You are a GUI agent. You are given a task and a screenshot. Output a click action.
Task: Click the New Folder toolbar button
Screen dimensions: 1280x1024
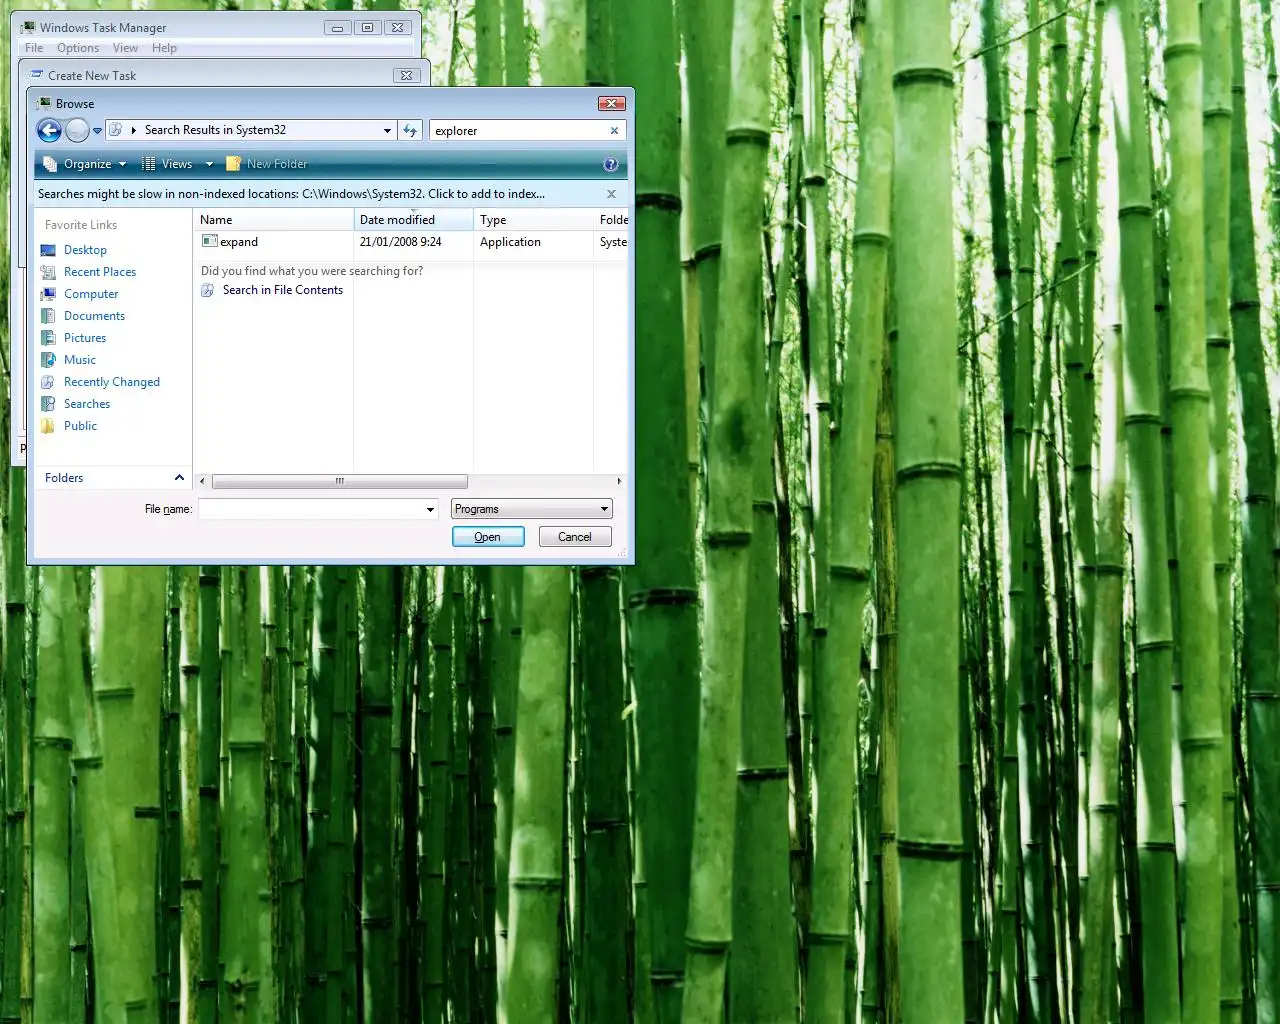267,164
